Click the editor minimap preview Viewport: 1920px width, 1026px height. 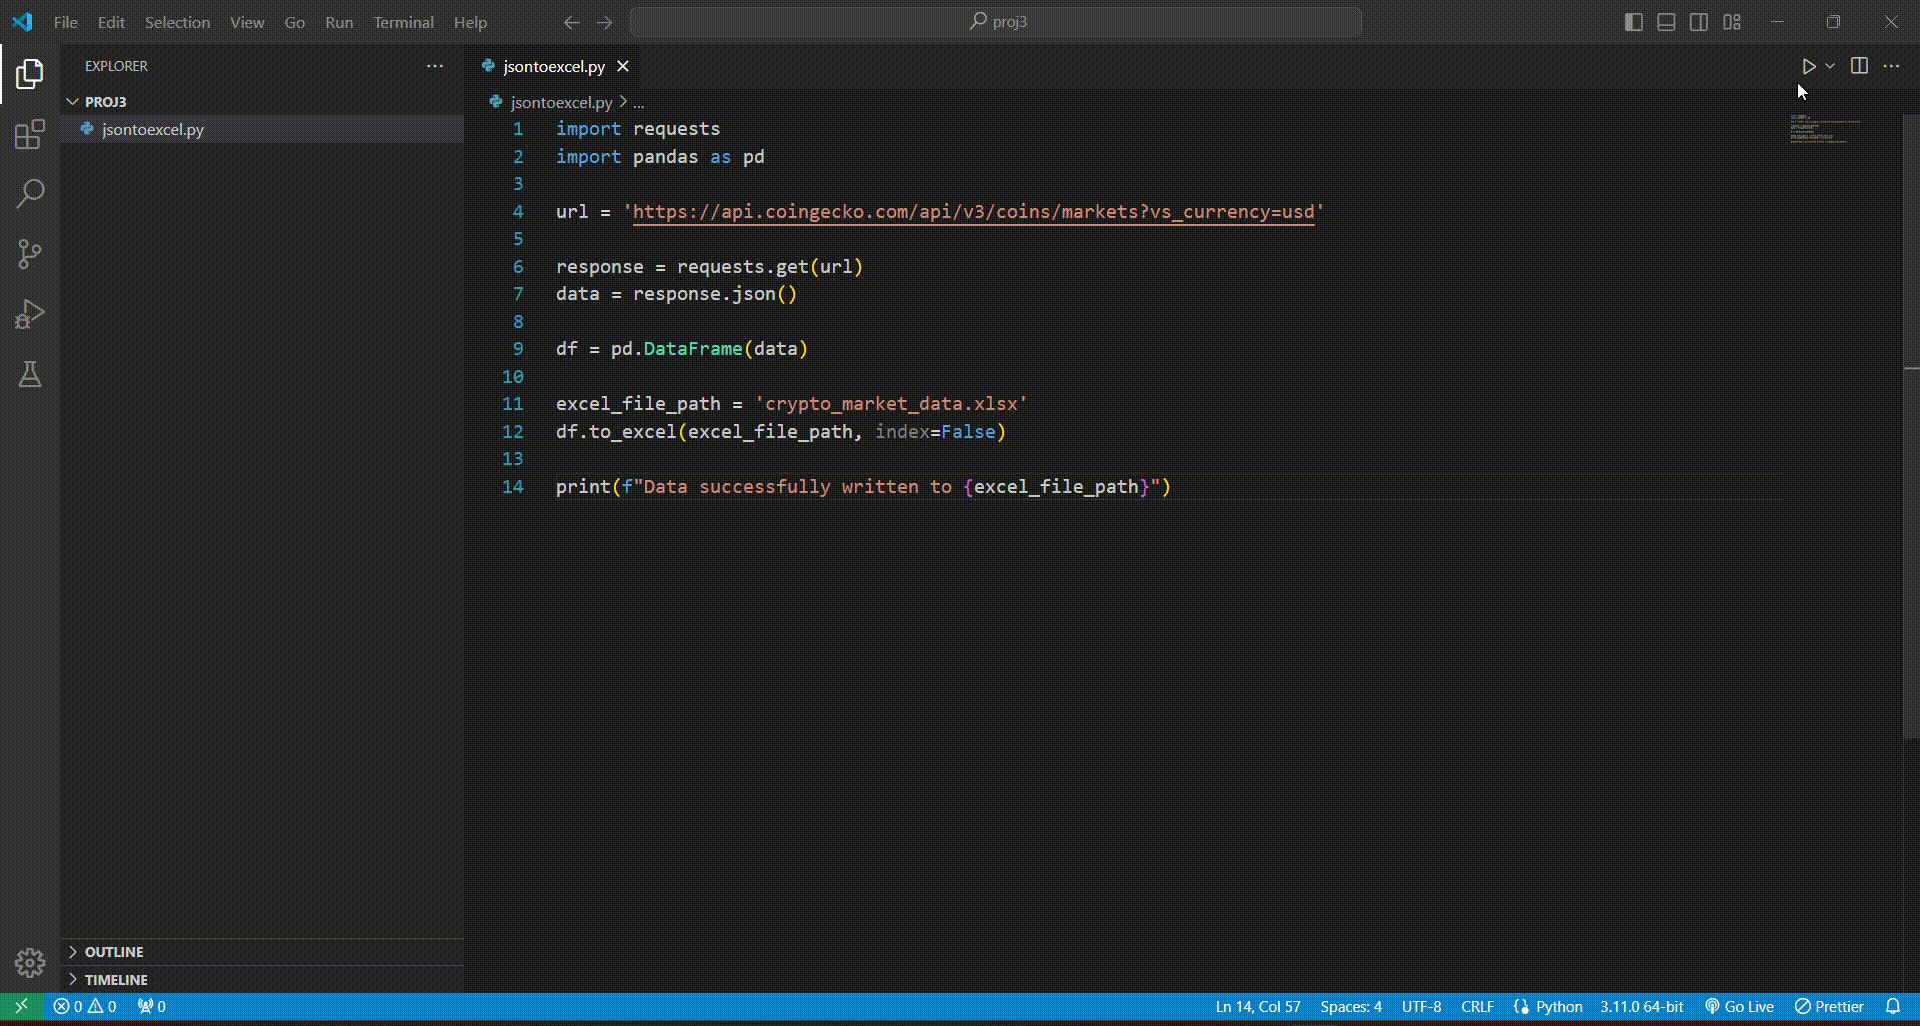click(x=1825, y=130)
